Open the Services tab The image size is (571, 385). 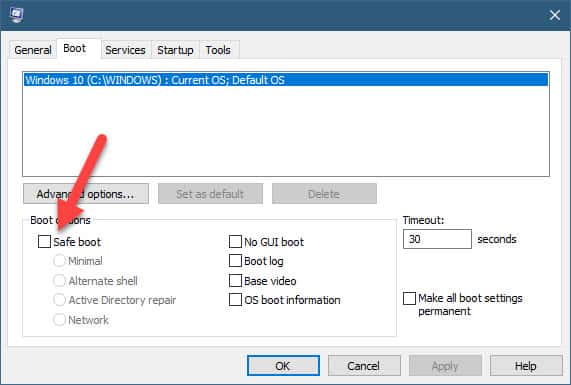click(x=125, y=50)
